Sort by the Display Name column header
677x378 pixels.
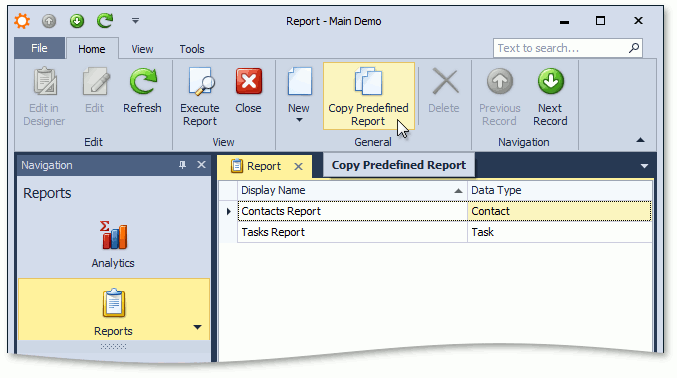point(352,190)
